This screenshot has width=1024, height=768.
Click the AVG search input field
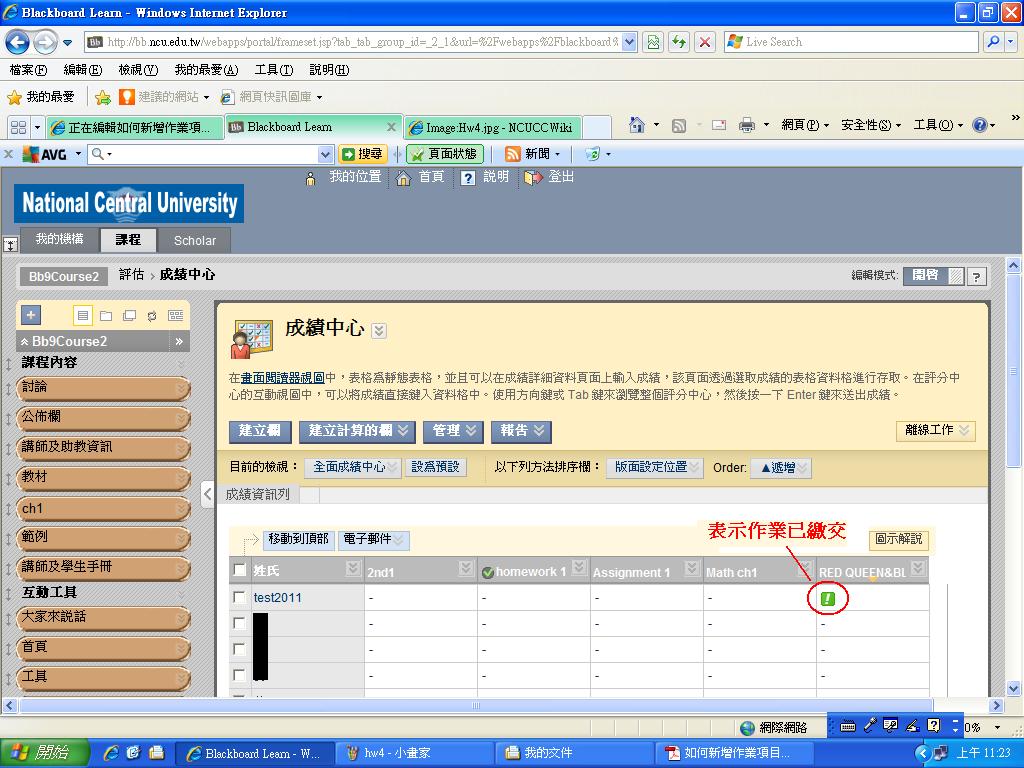210,154
